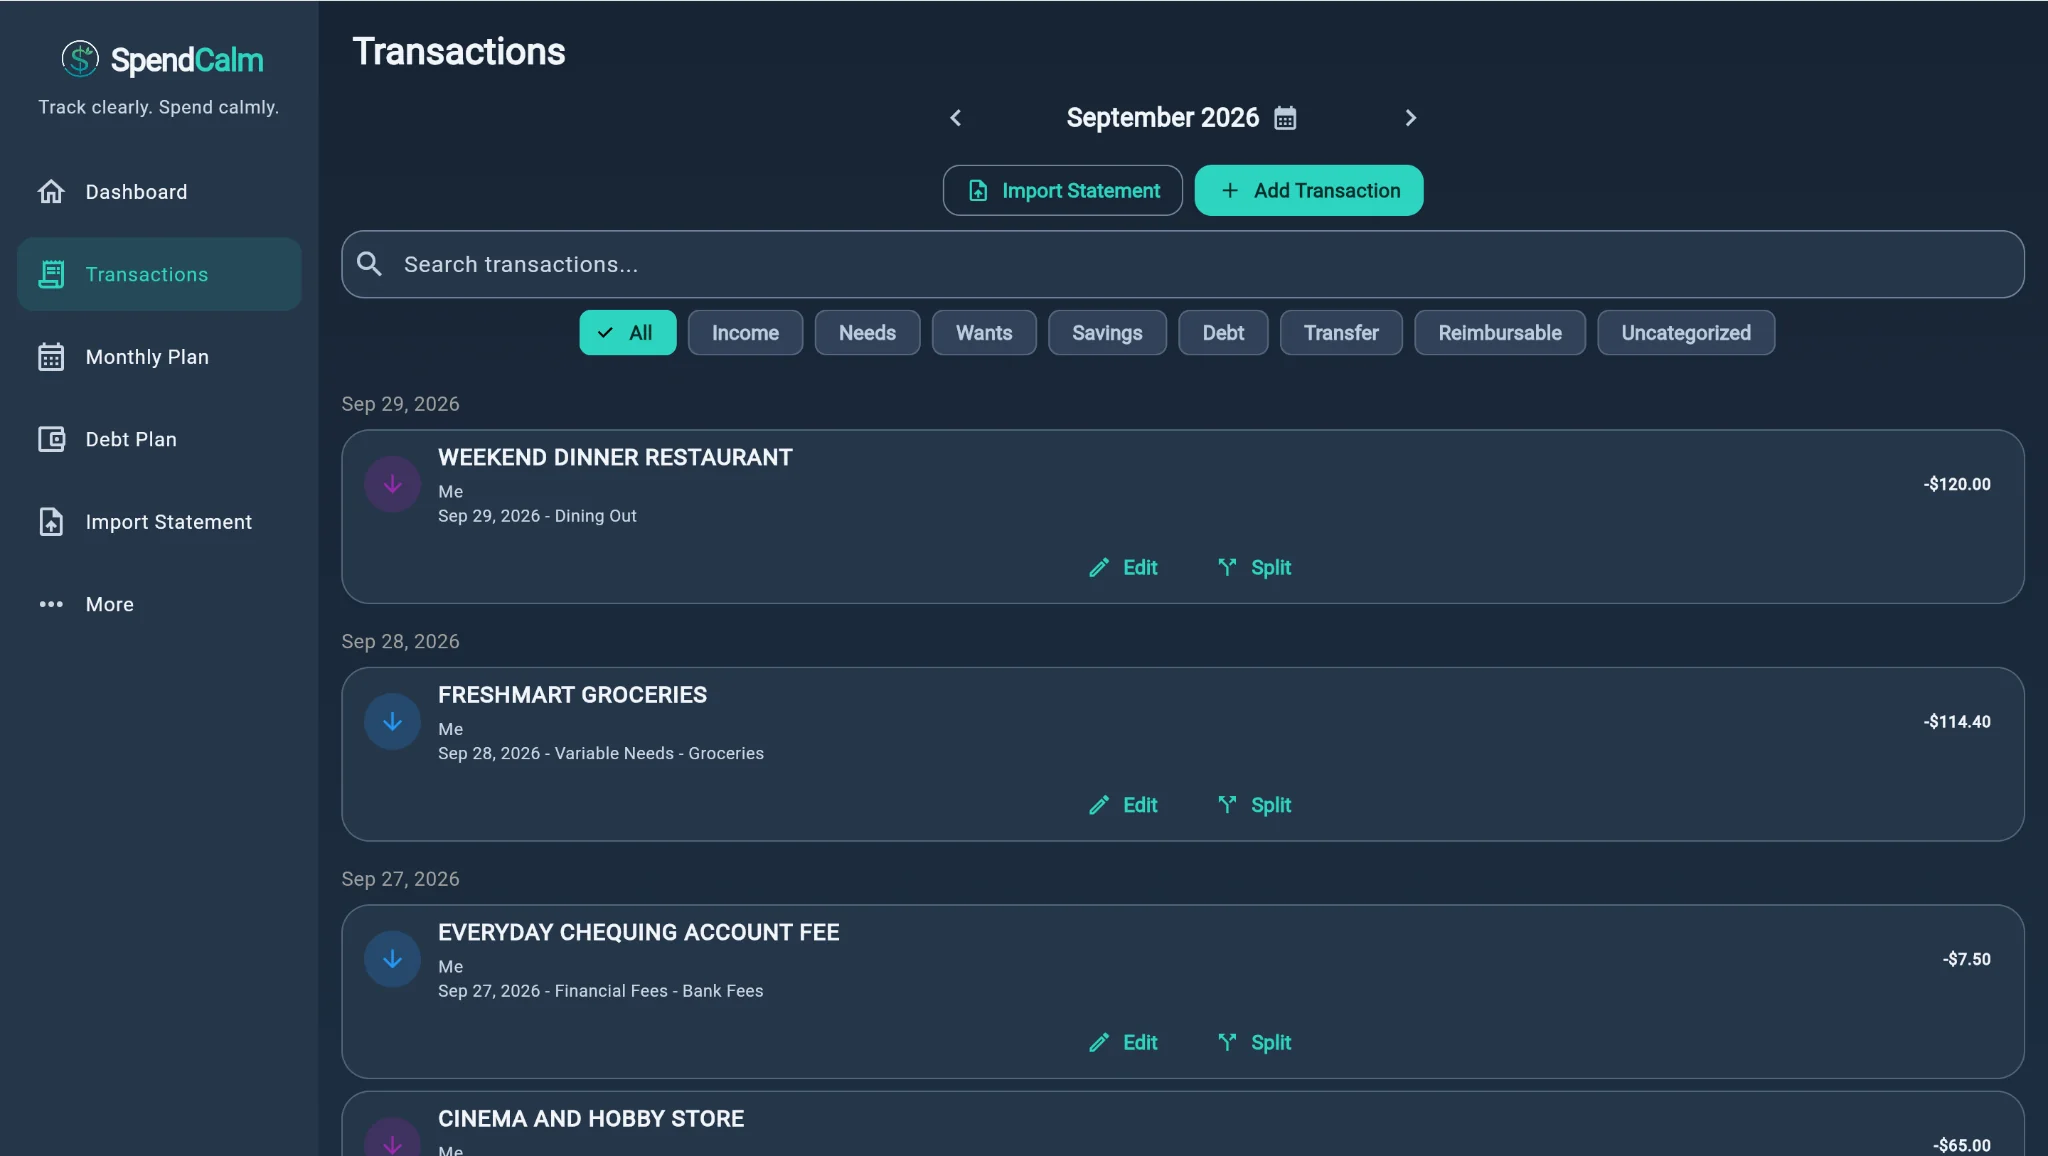Show Uncategorized transactions

tap(1686, 333)
